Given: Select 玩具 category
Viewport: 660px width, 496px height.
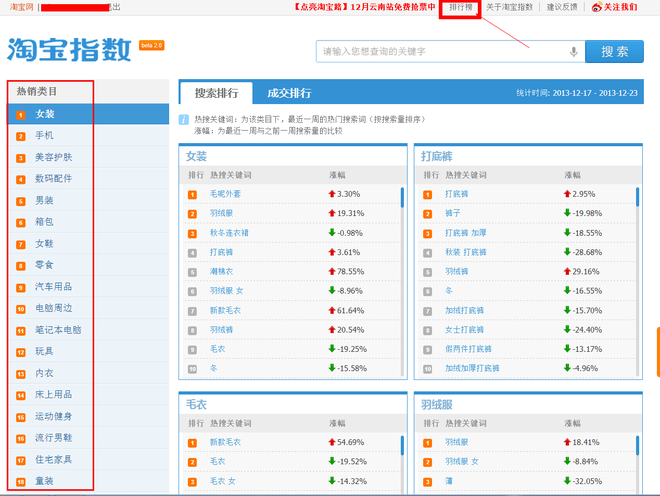Looking at the screenshot, I should click(x=88, y=351).
